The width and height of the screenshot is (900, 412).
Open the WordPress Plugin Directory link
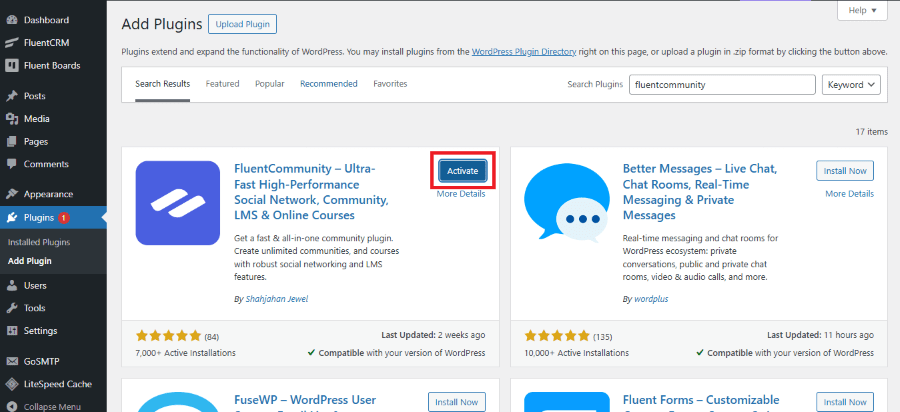[x=524, y=52]
